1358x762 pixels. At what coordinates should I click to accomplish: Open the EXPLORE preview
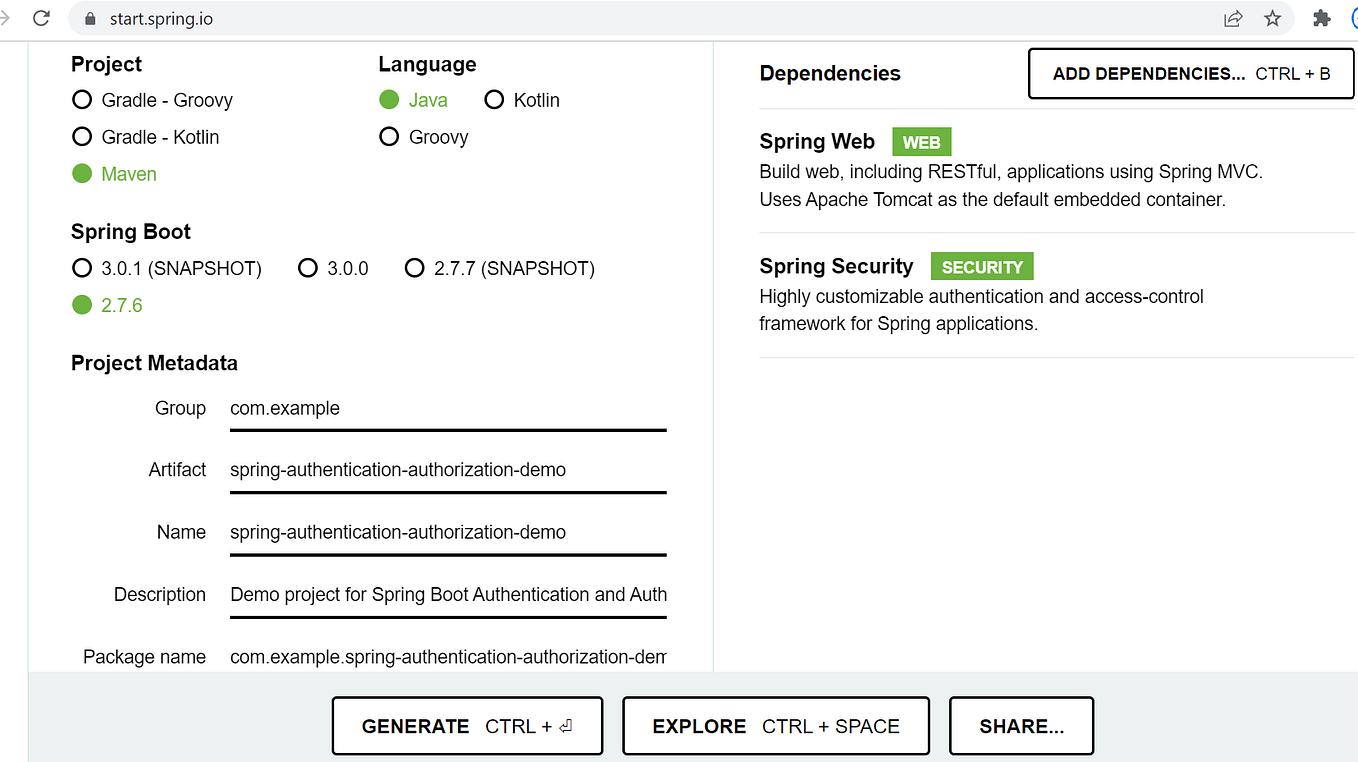[x=776, y=725]
